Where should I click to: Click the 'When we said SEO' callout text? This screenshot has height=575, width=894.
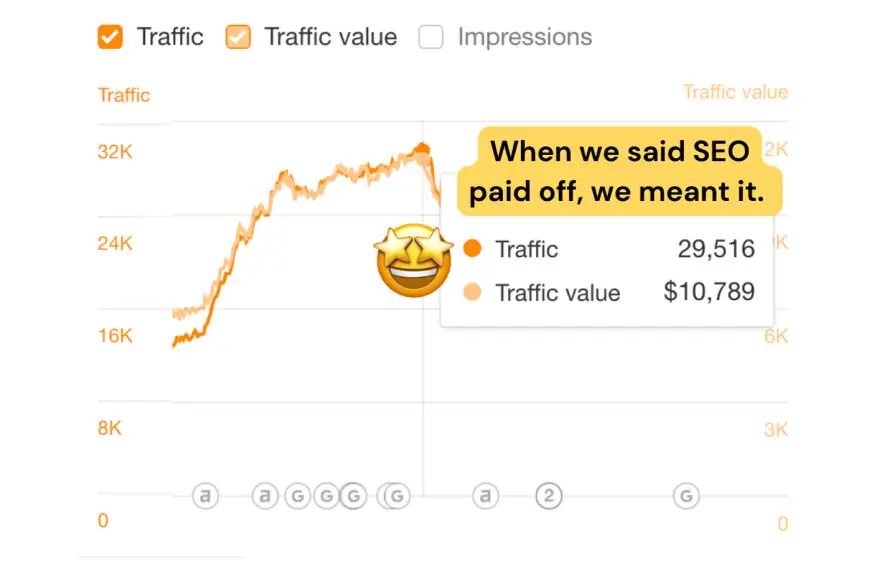[x=618, y=152]
